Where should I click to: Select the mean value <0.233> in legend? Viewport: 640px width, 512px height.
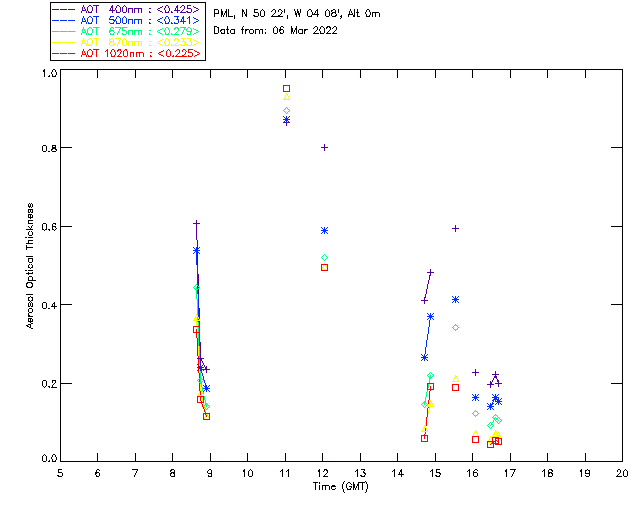pos(178,42)
